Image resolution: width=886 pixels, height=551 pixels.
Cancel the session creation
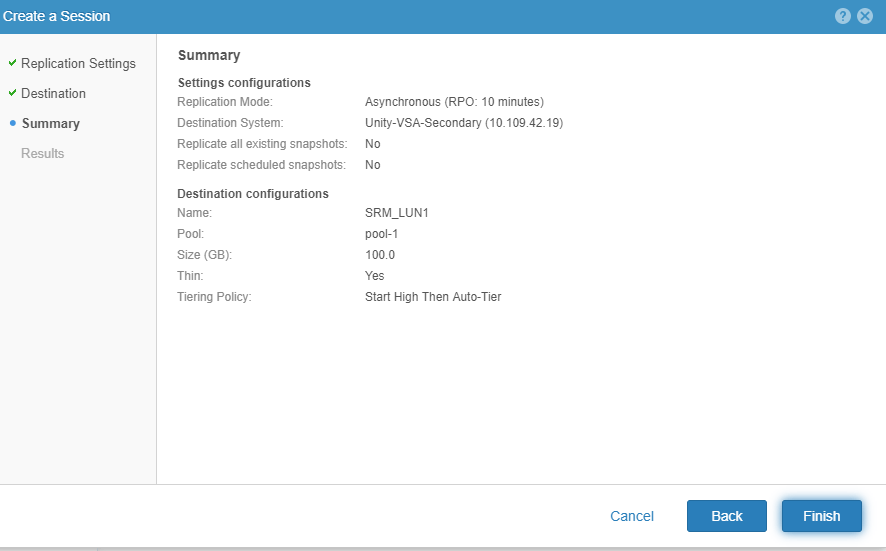pyautogui.click(x=632, y=516)
